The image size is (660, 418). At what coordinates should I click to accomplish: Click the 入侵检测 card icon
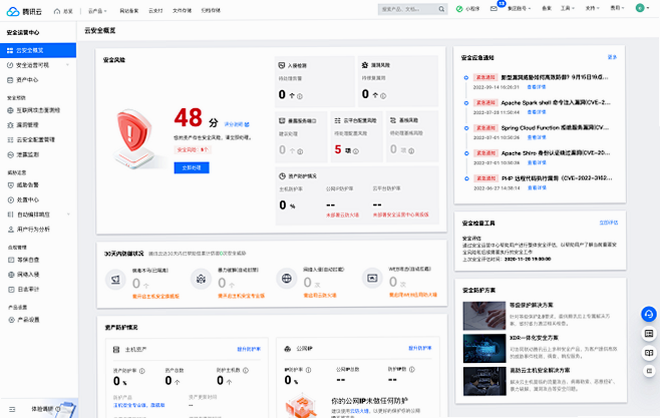click(282, 65)
